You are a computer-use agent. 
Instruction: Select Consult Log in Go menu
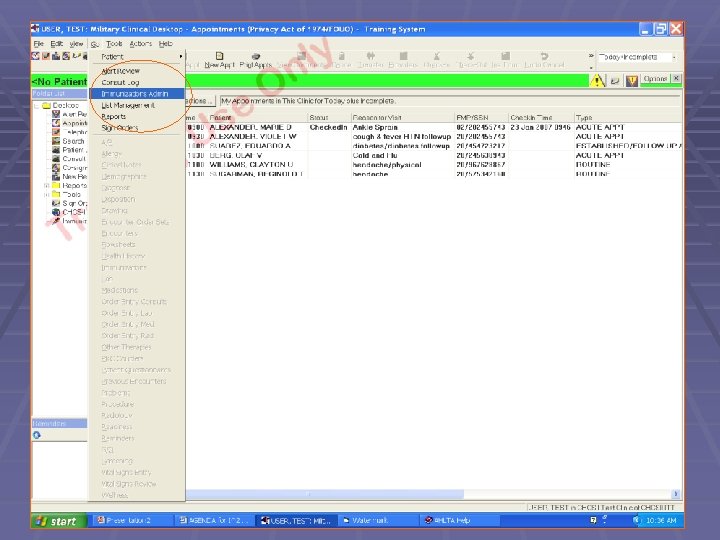tap(137, 82)
